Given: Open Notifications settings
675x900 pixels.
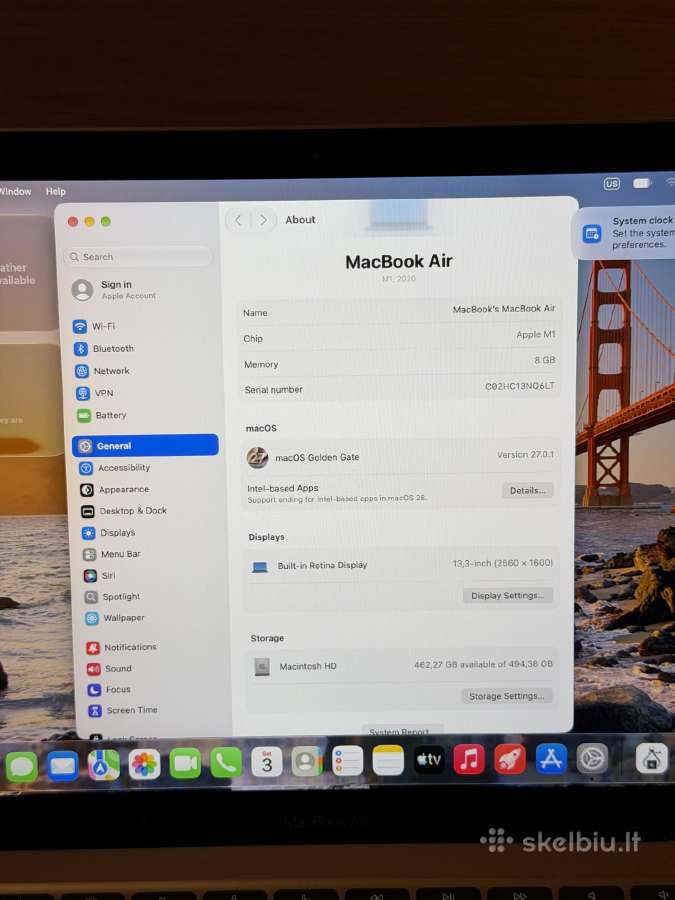Looking at the screenshot, I should point(122,647).
